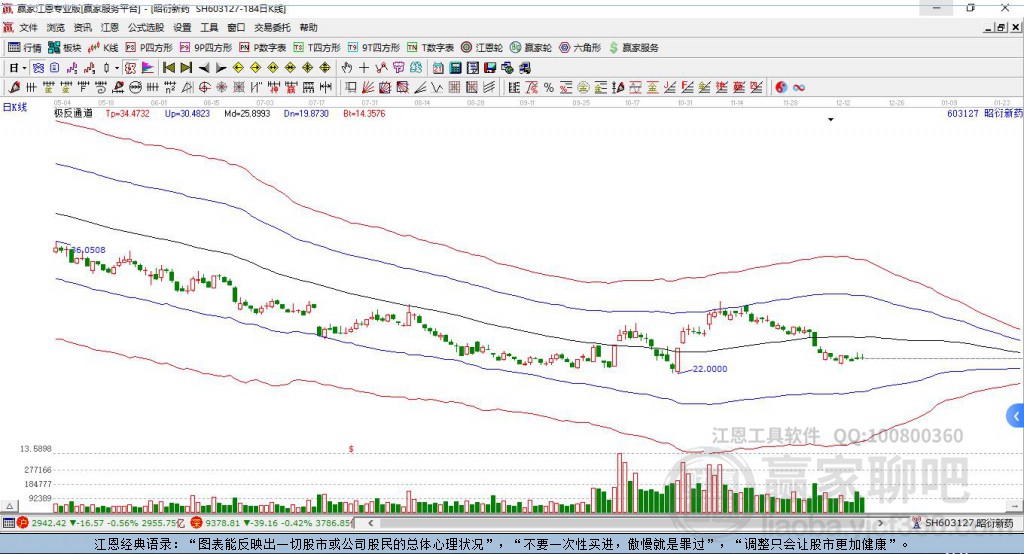Click the Tp=34.4732 value
Viewport: 1024px width, 554px height.
127,113
